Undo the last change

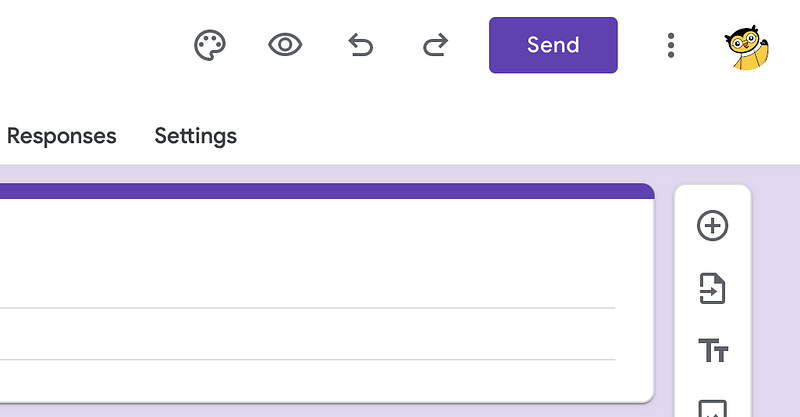[360, 45]
